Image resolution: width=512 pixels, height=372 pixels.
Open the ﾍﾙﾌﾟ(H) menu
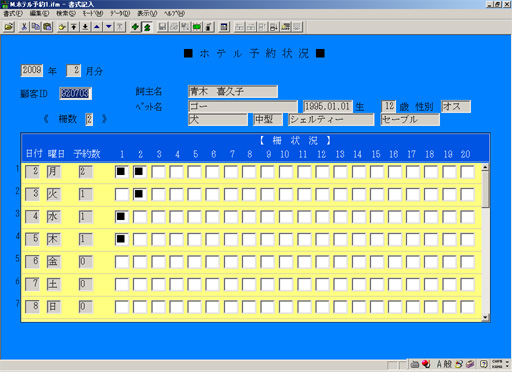(x=174, y=13)
